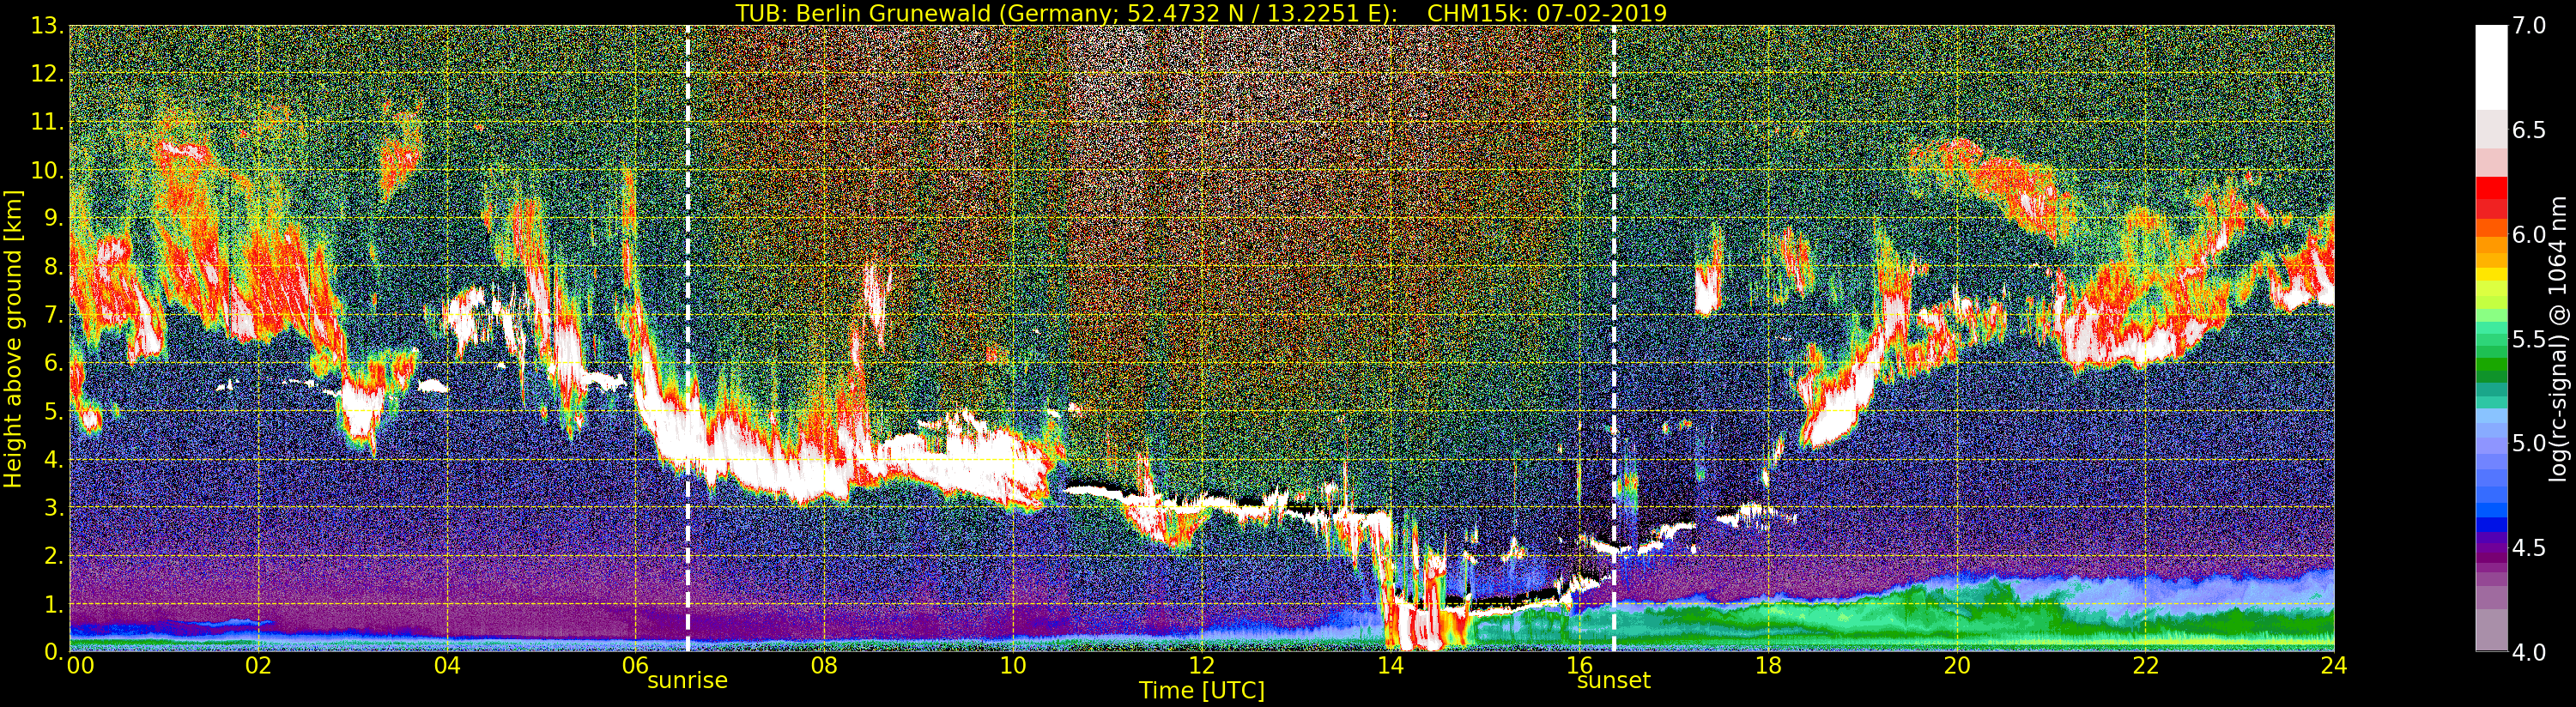Click the time axis tick '22'
The image size is (2576, 707).
(2146, 665)
